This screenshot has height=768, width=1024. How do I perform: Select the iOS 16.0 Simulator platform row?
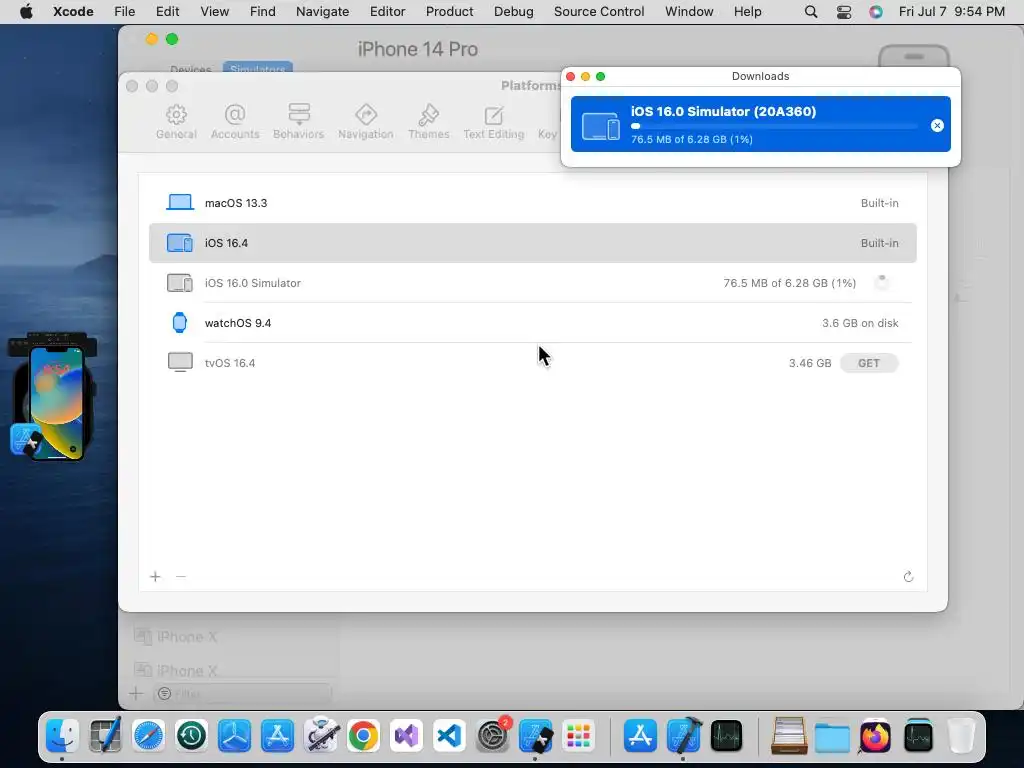click(x=532, y=283)
